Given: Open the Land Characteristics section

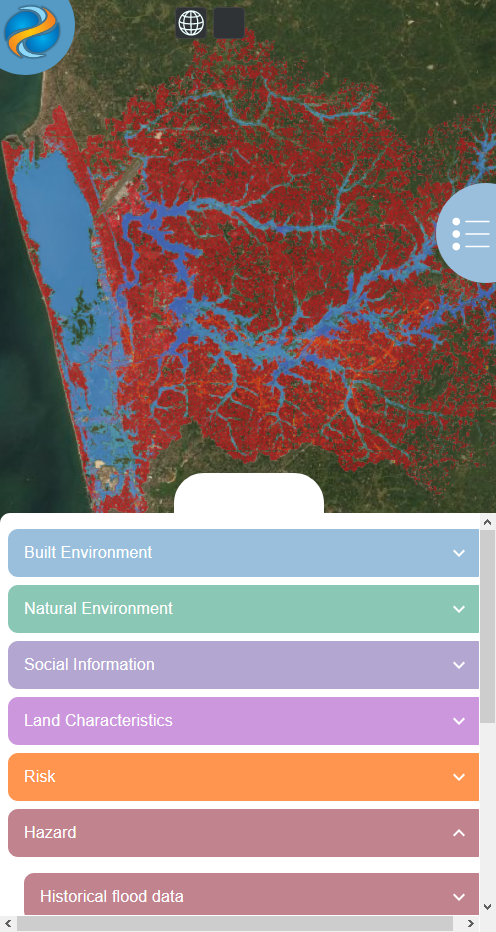Looking at the screenshot, I should [243, 720].
